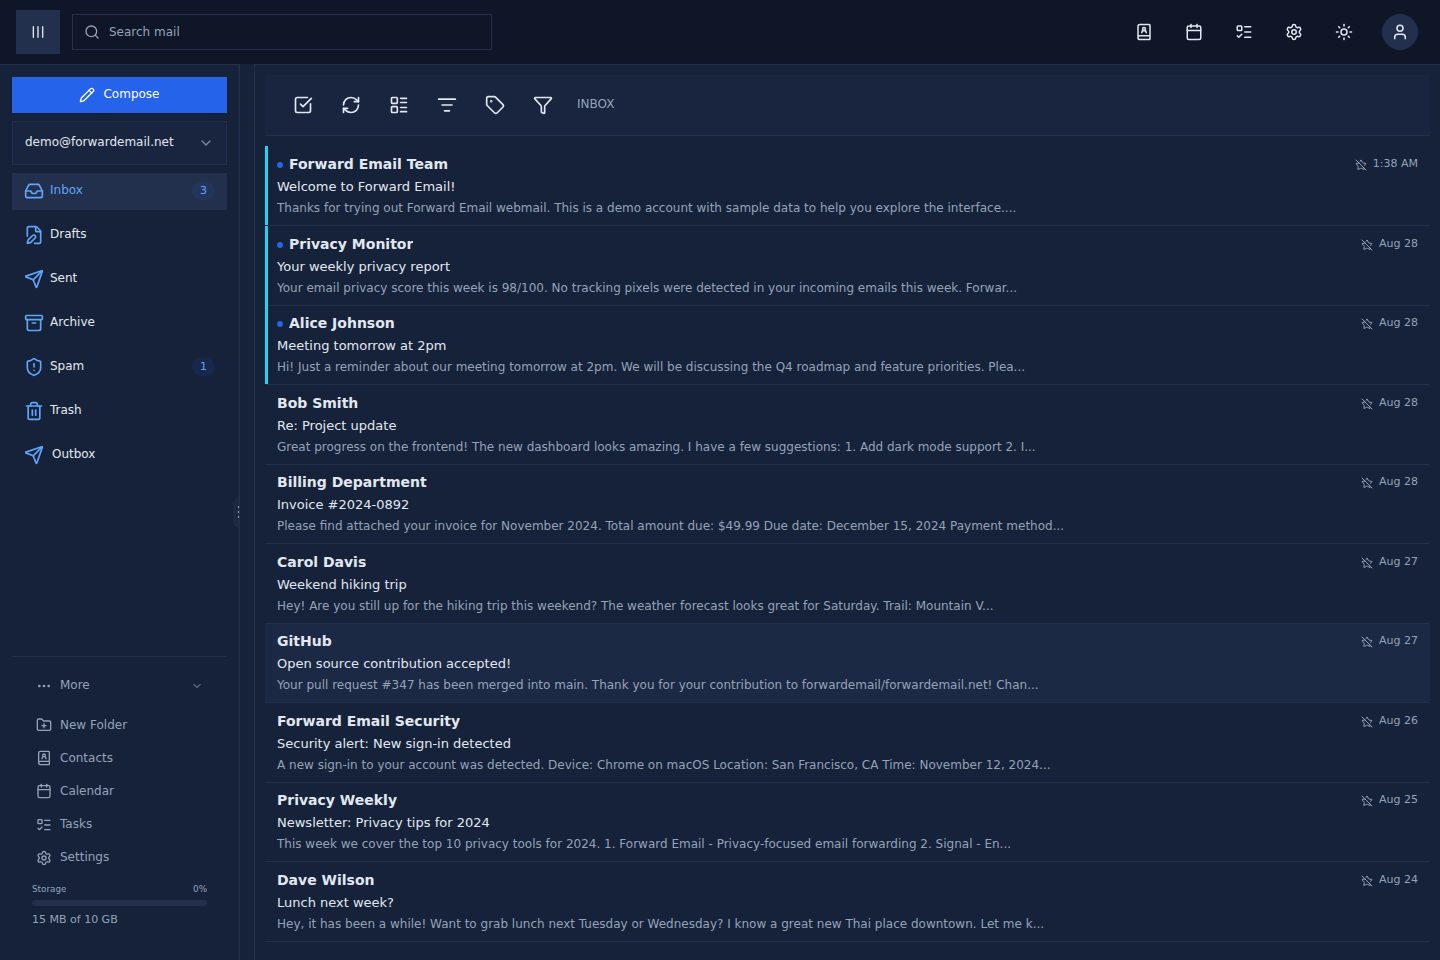1440x960 pixels.
Task: Click icon beside Billing Department date
Action: [x=1367, y=483]
